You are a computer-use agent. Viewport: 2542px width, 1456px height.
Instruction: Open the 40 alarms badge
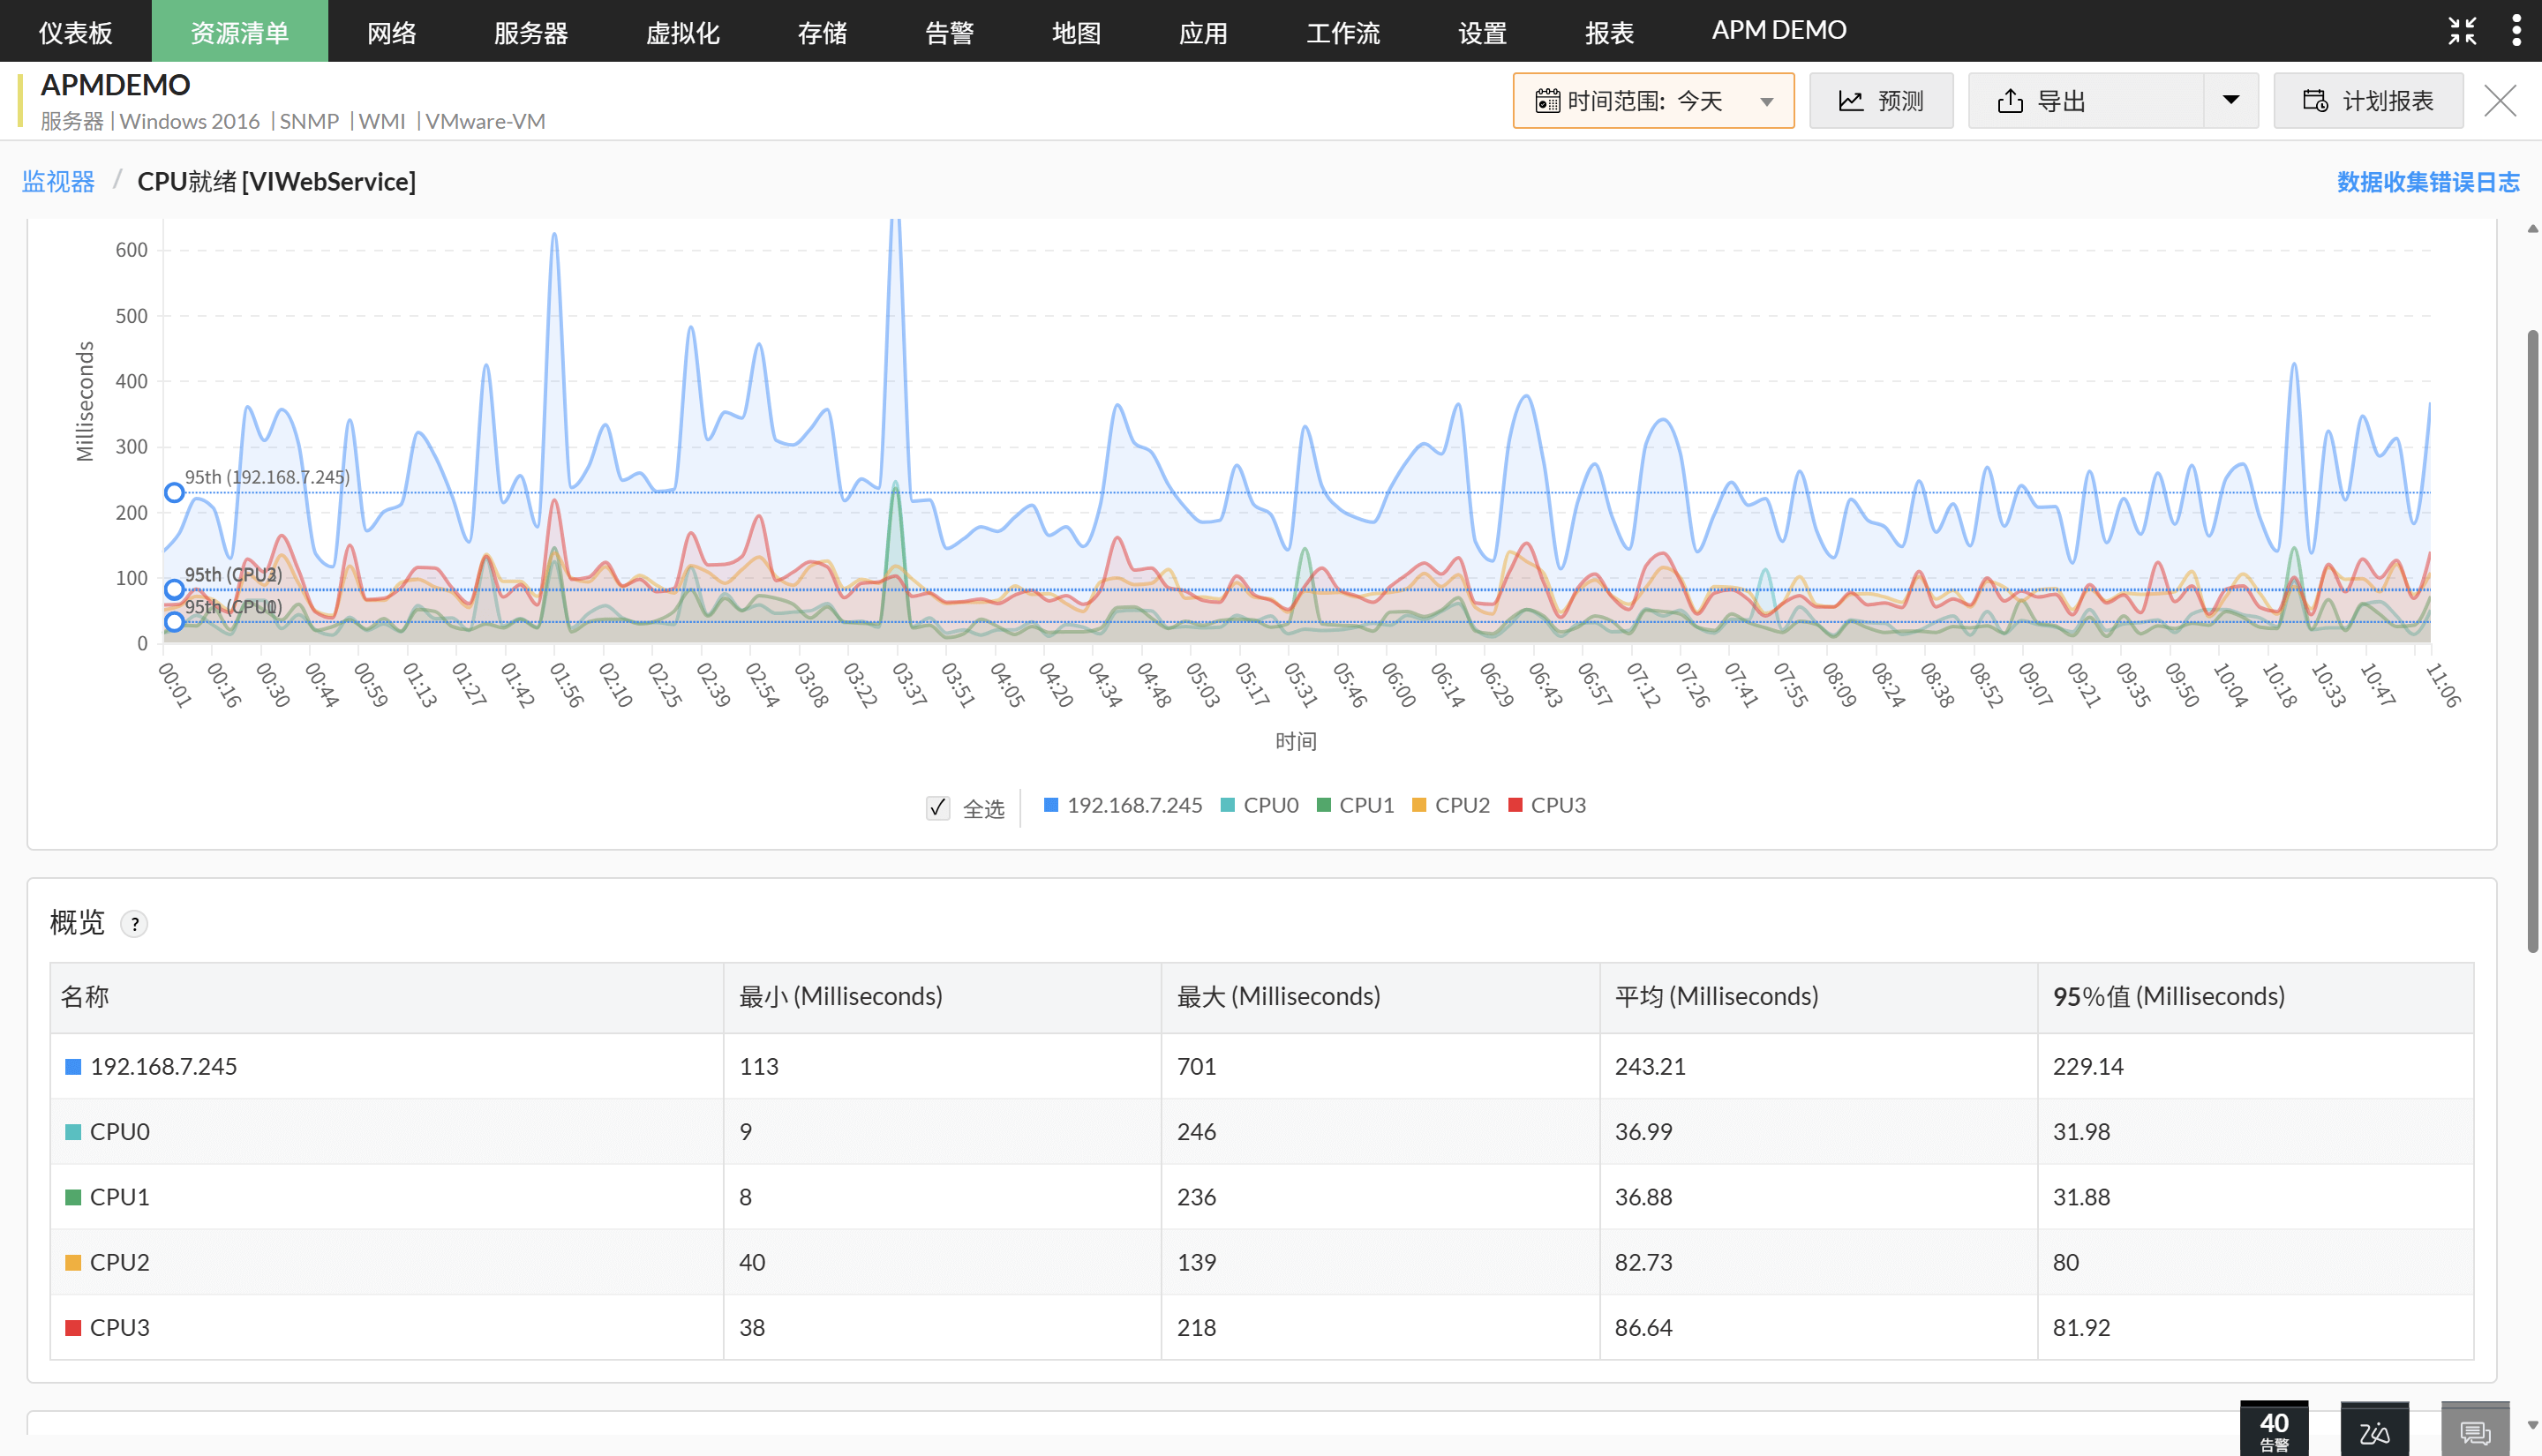click(x=2273, y=1429)
